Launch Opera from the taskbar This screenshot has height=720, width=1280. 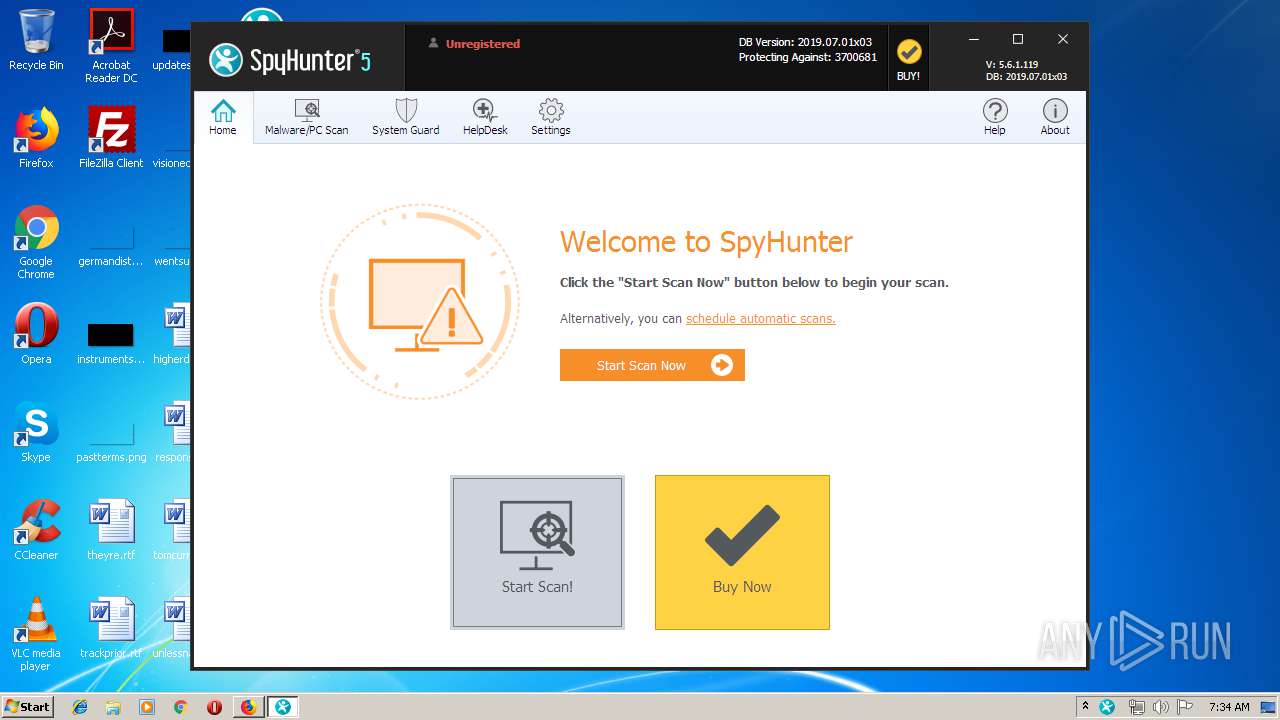(214, 707)
